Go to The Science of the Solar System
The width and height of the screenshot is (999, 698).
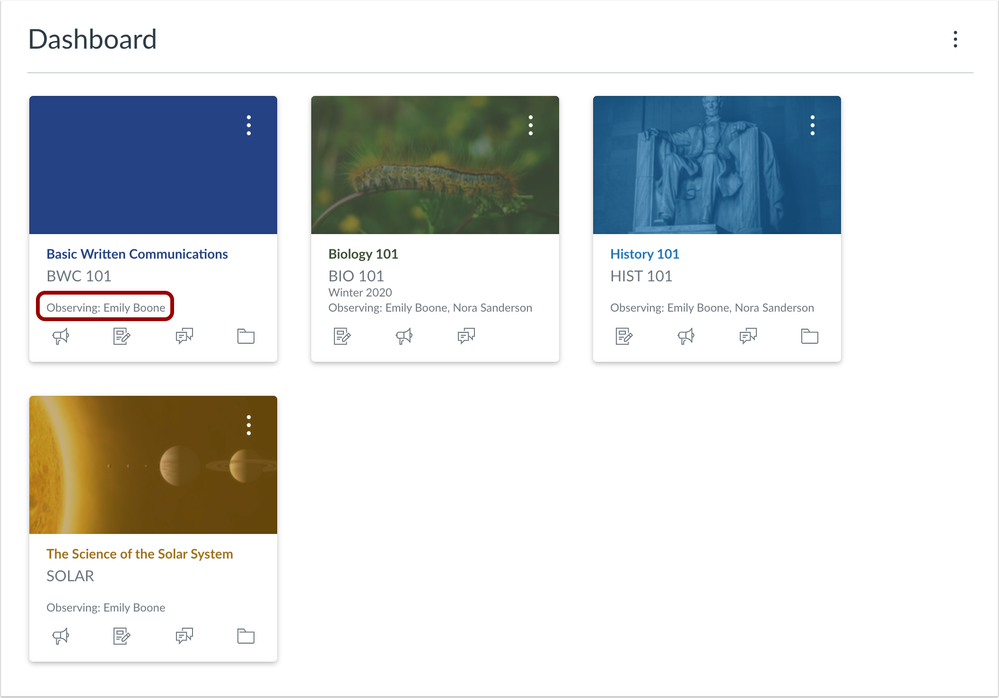pyautogui.click(x=139, y=554)
